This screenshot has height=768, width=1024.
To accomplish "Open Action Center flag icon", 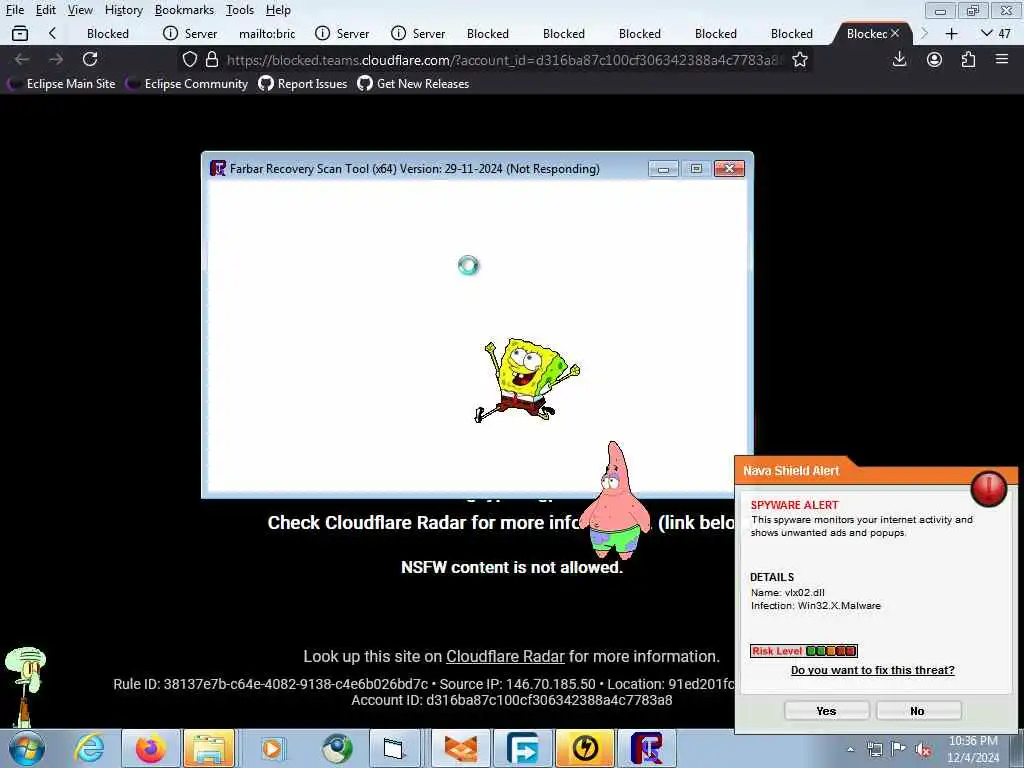I will click(899, 749).
